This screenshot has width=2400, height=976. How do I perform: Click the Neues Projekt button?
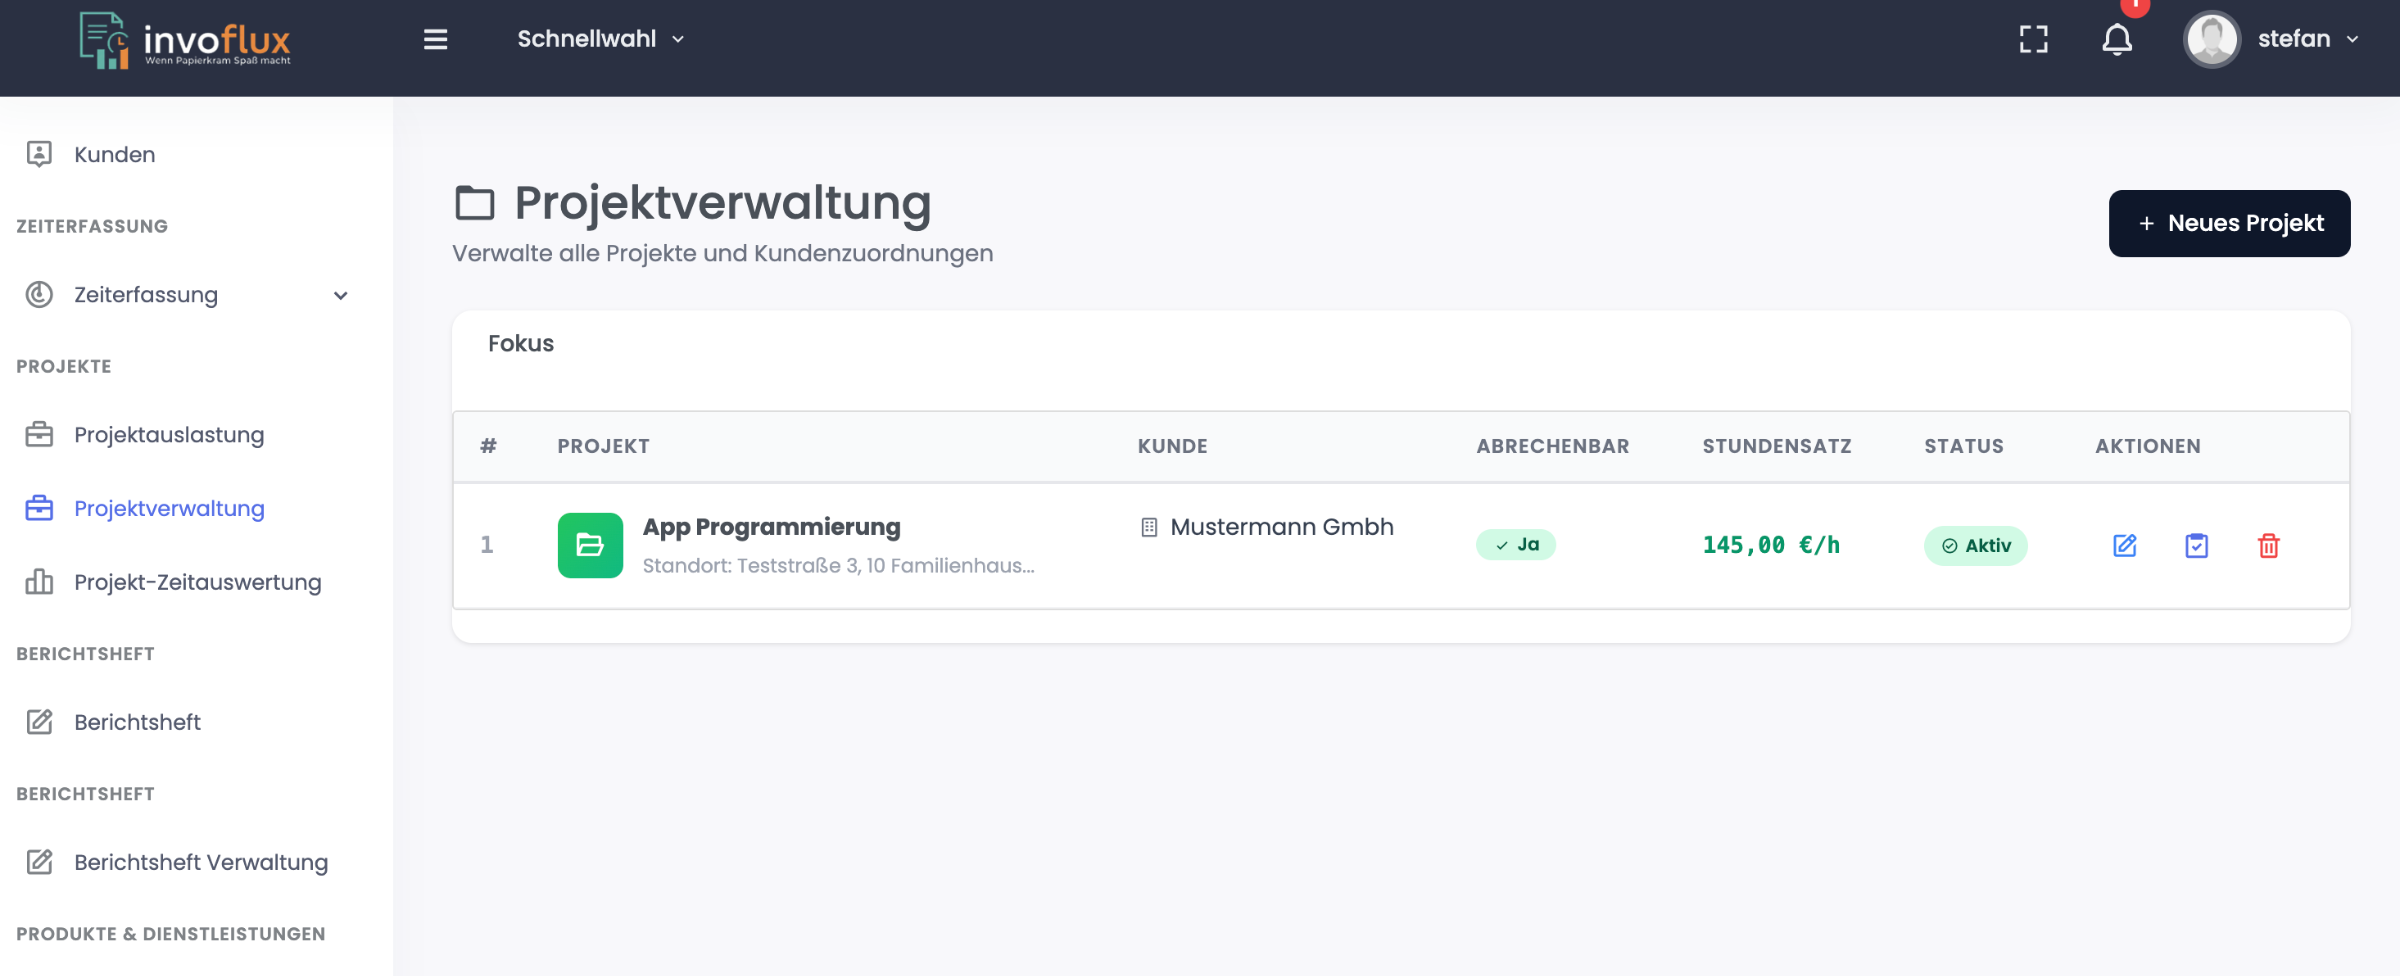[x=2229, y=223]
